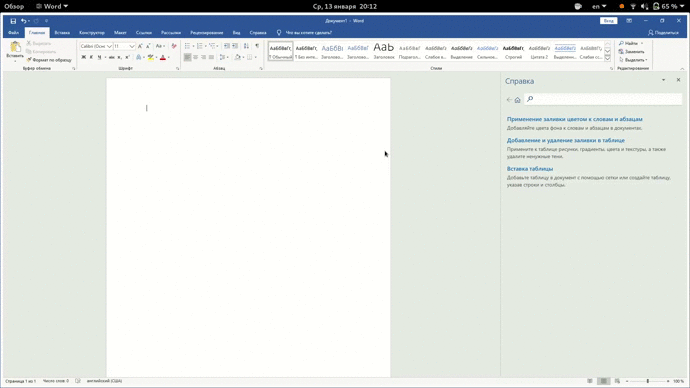This screenshot has width=690, height=388.
Task: Click the tell me what to do box
Action: tap(305, 33)
